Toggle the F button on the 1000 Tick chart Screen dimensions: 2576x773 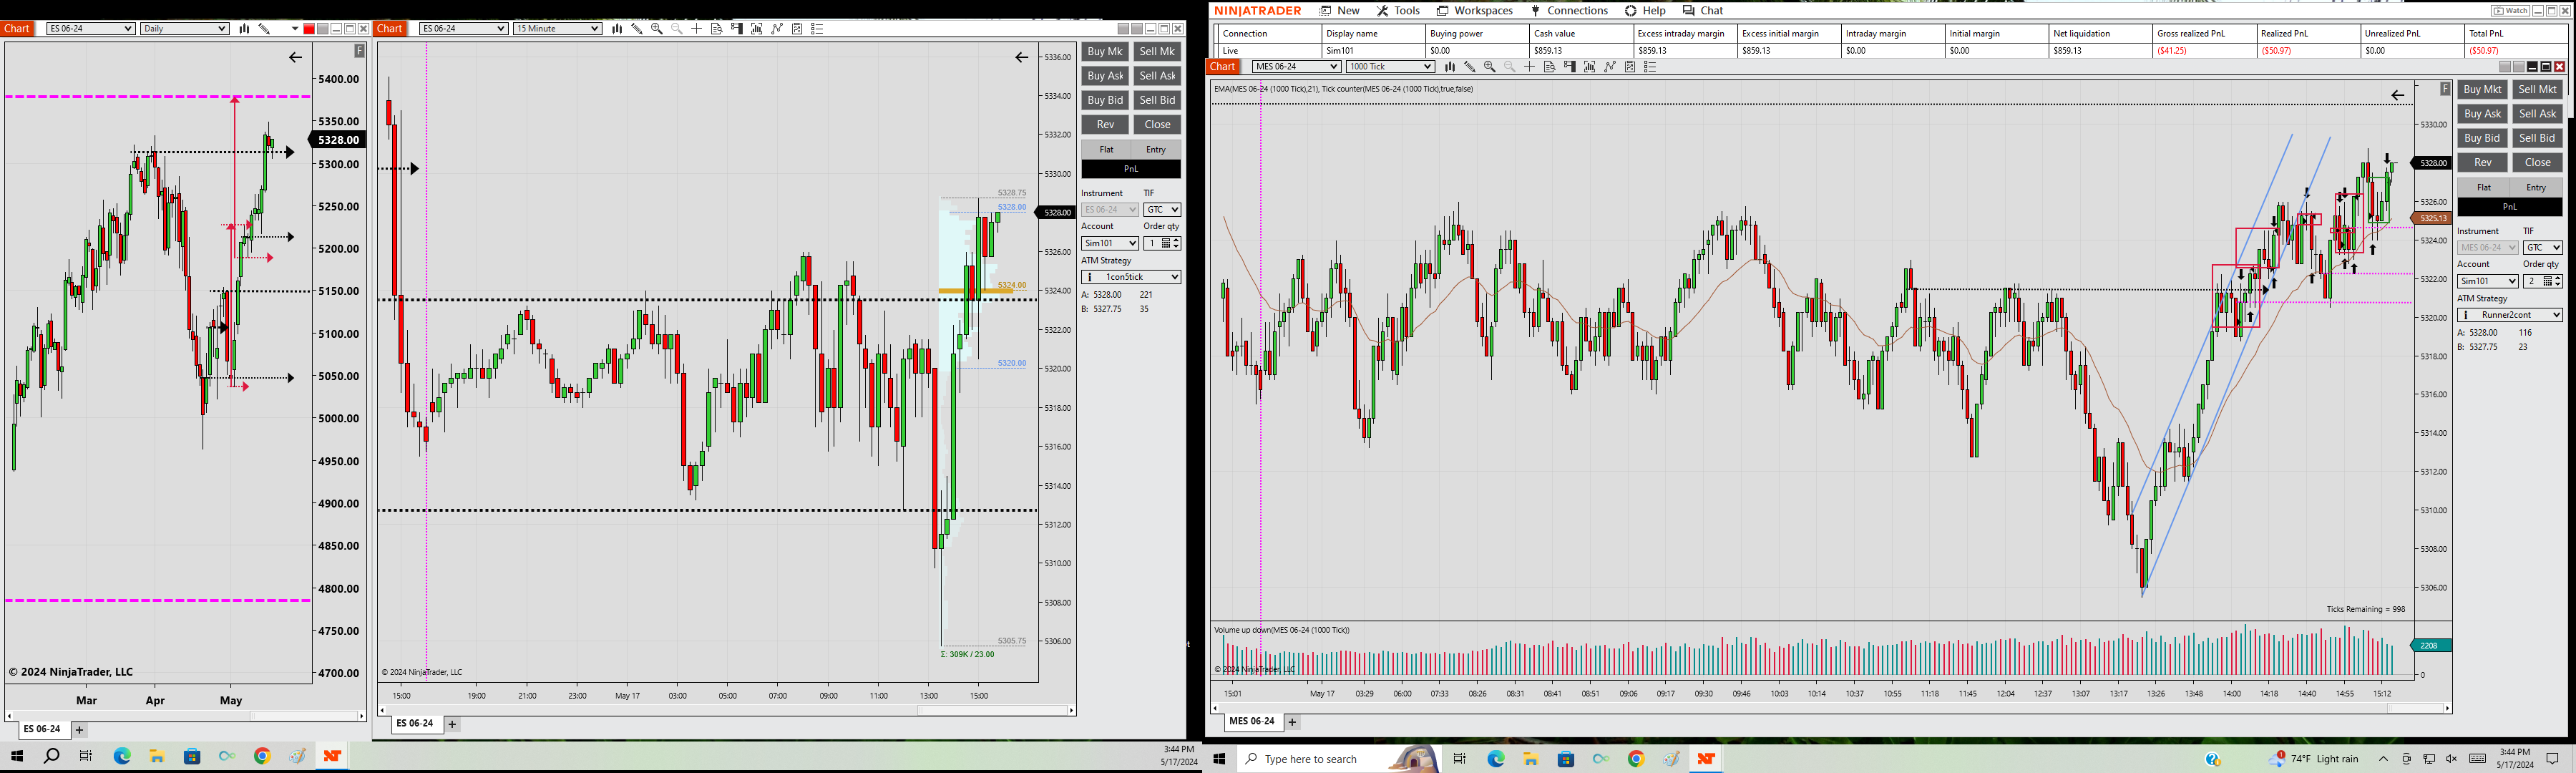(2445, 89)
